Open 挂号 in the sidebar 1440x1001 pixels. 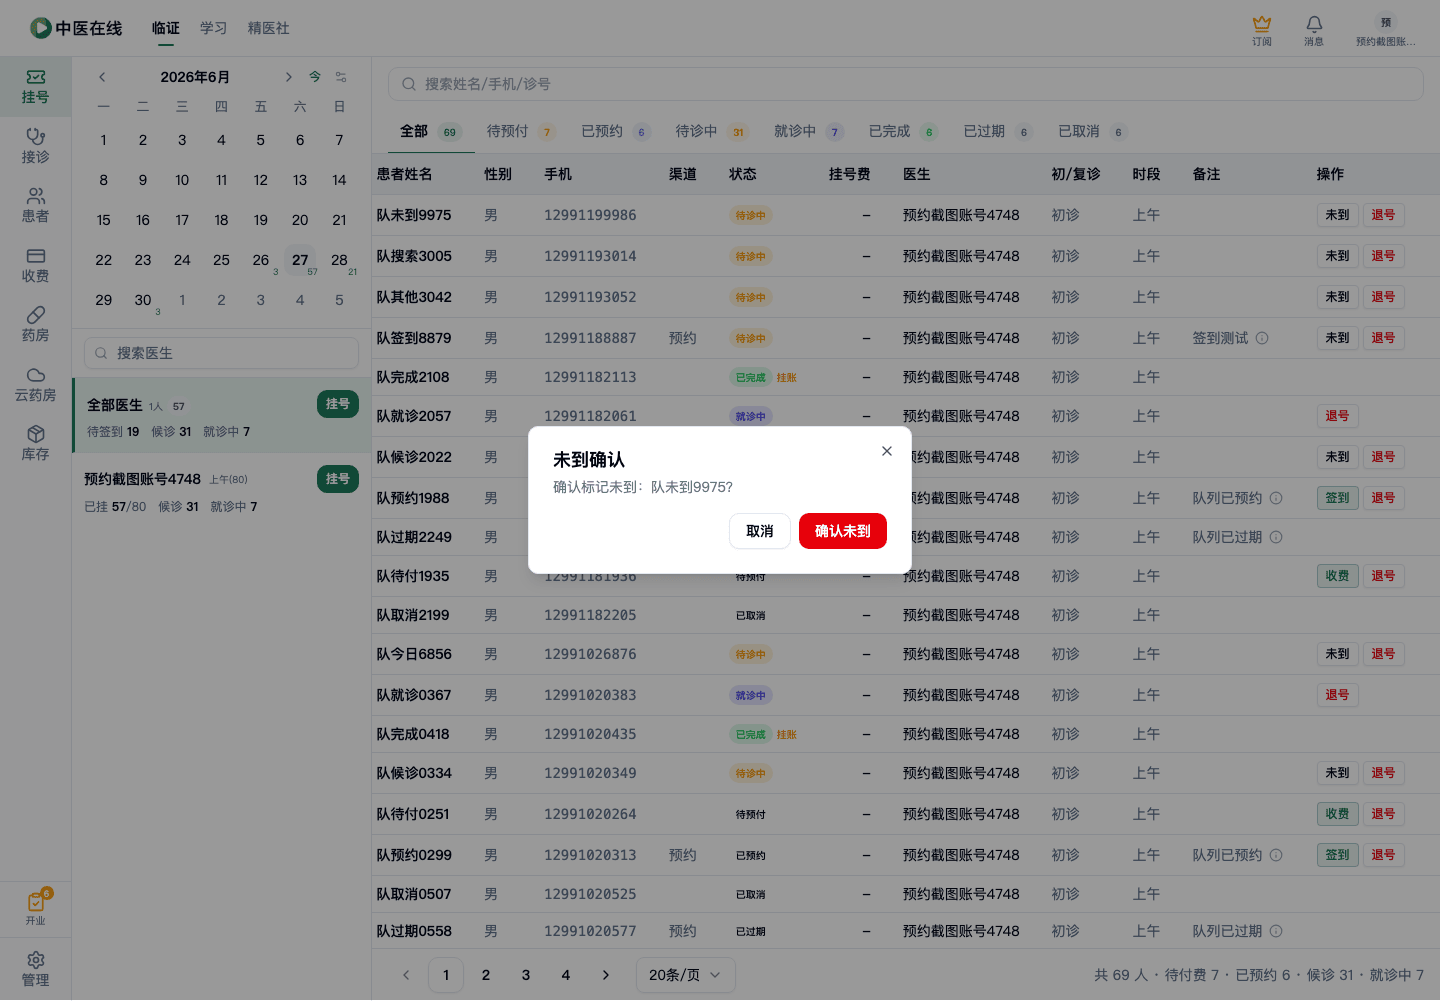pos(35,87)
